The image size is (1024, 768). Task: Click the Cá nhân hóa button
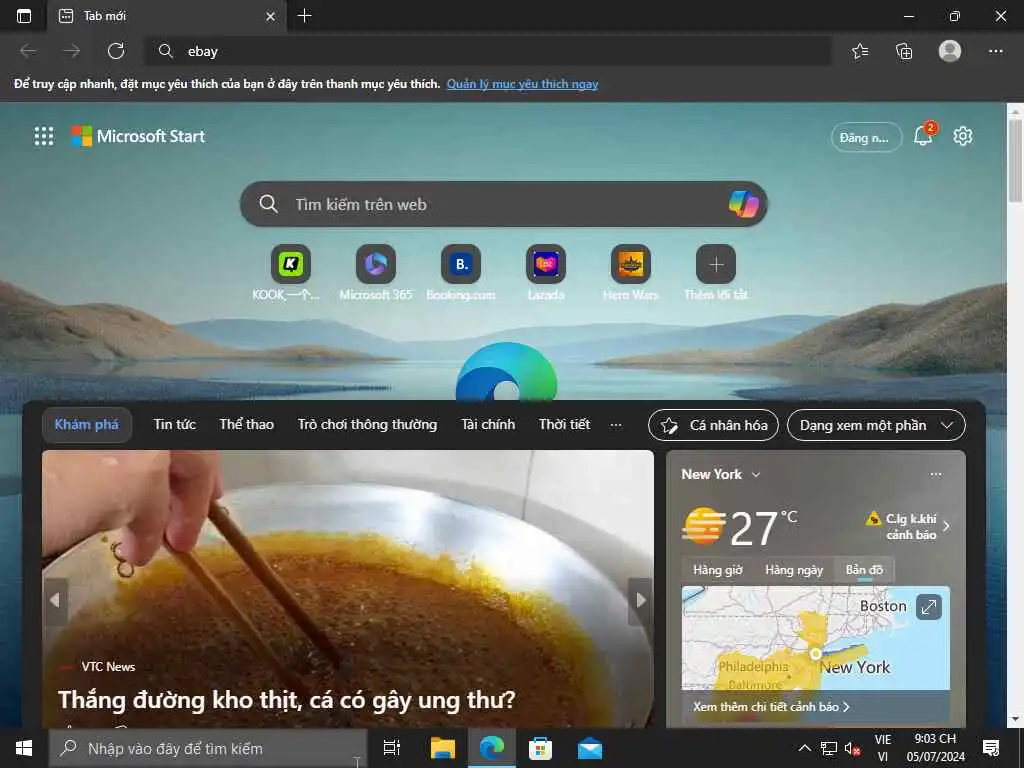(x=713, y=425)
